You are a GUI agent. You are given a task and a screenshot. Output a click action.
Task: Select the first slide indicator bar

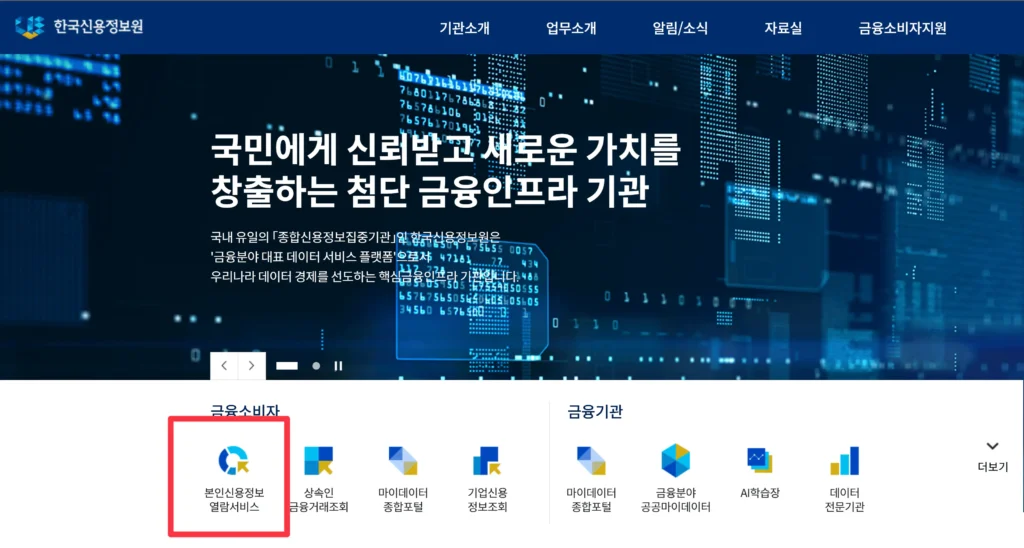pos(287,366)
